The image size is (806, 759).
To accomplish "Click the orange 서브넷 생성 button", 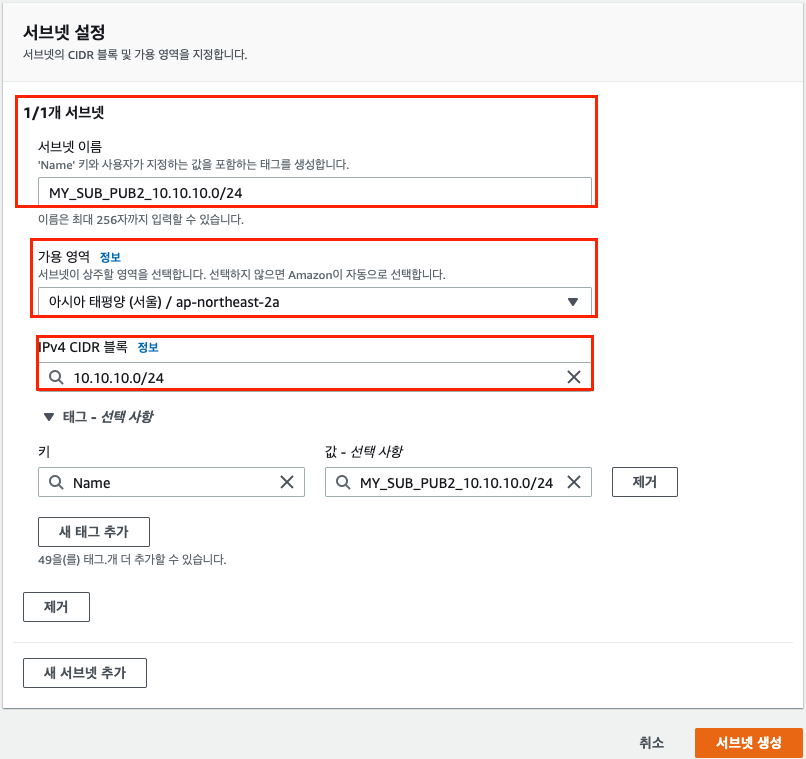I will (x=748, y=743).
